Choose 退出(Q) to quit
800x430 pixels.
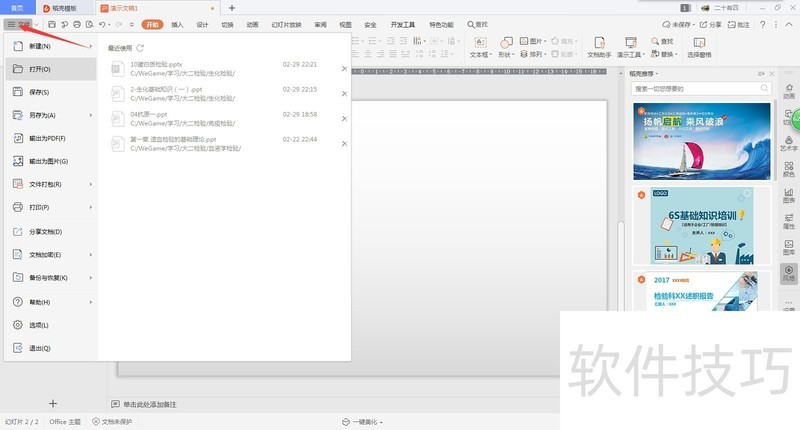51,348
